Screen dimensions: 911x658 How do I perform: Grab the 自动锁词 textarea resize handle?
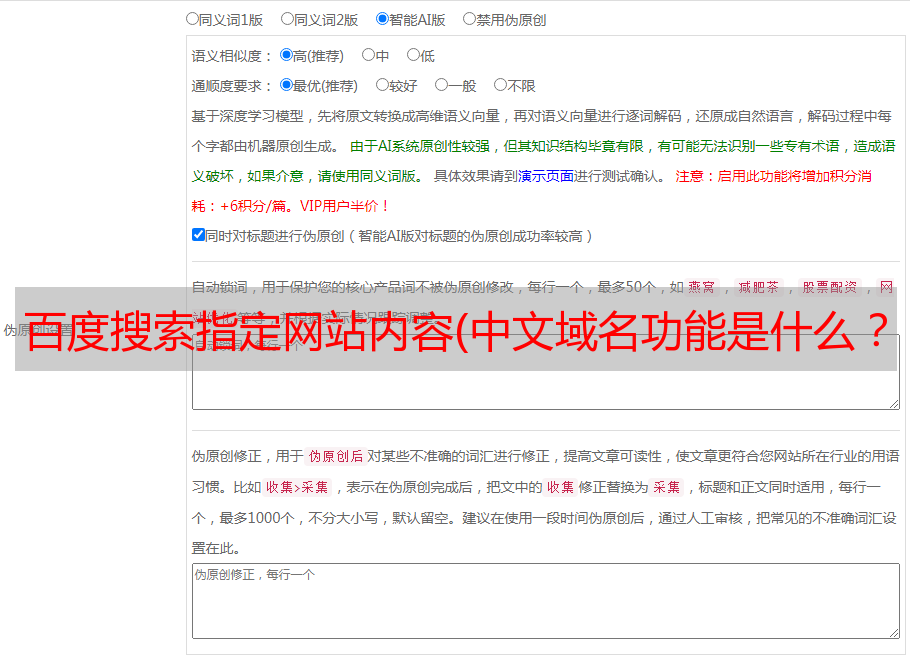[x=894, y=404]
